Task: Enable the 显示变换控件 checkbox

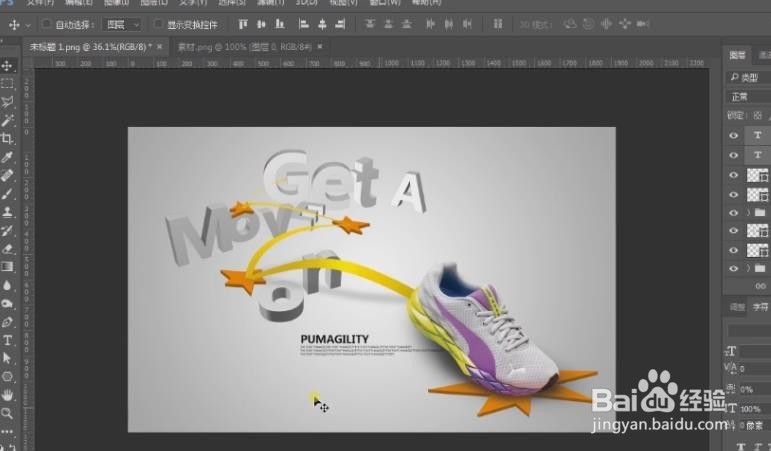Action: 158,24
